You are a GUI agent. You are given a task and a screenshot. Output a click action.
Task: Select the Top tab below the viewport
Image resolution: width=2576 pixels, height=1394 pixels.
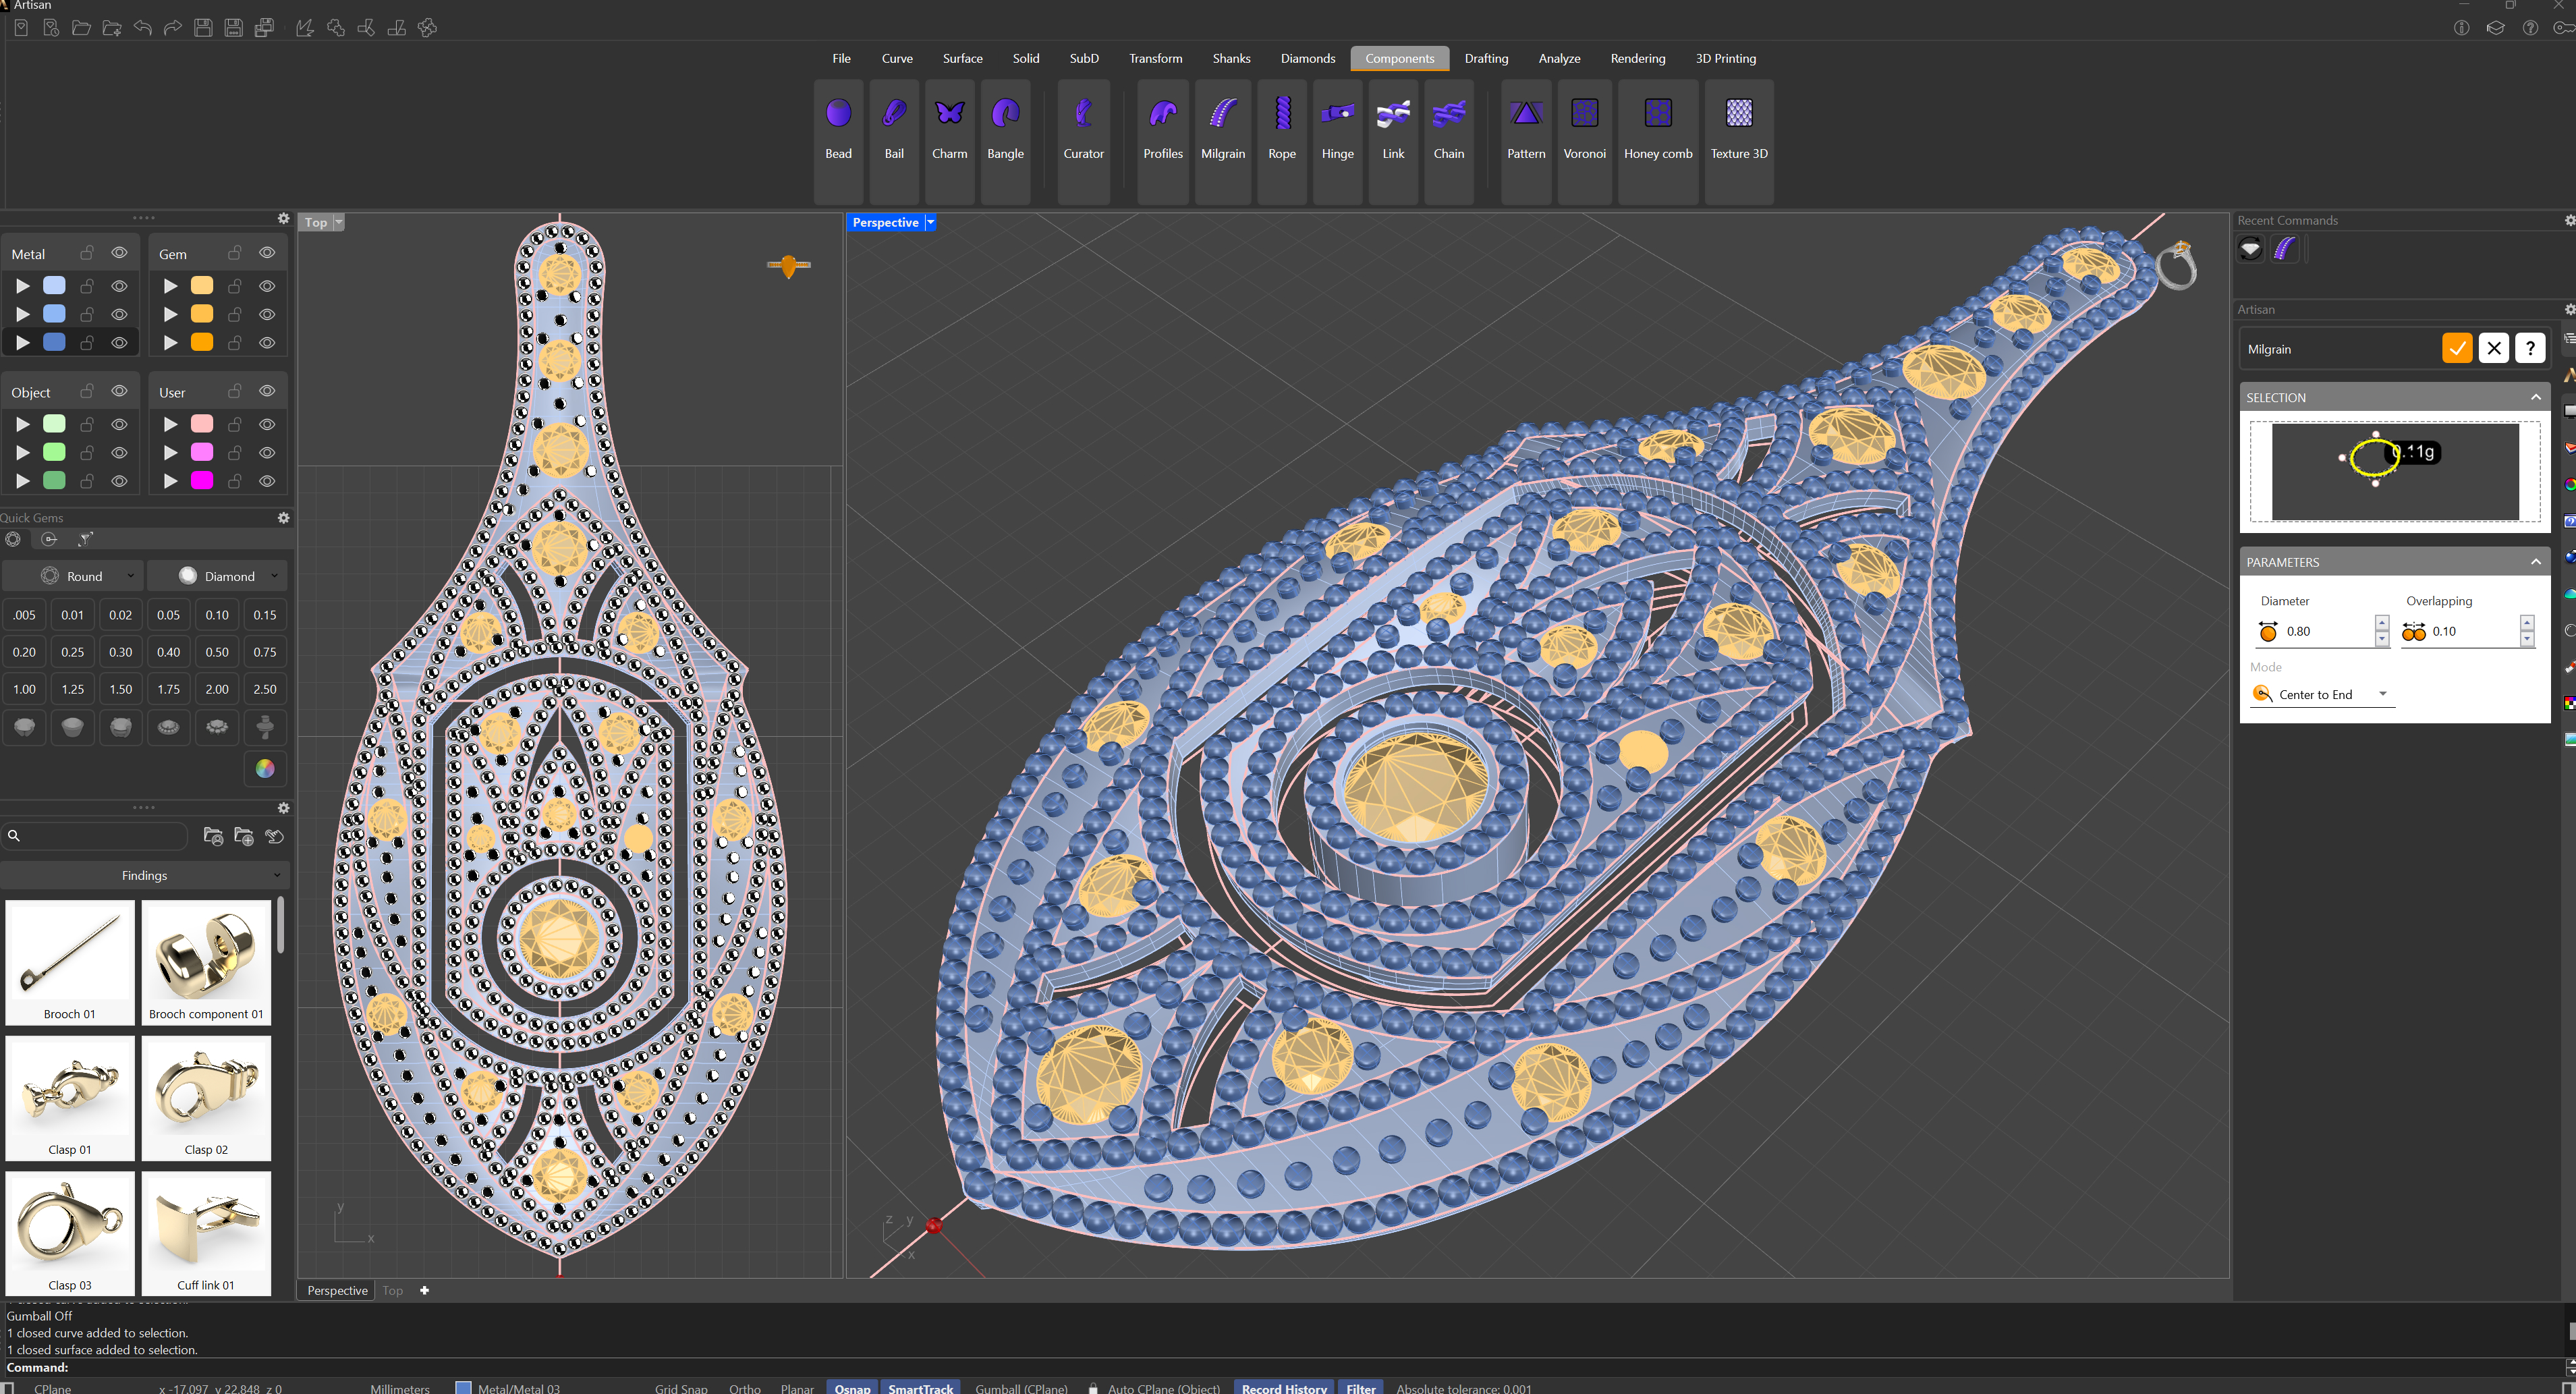[392, 1290]
